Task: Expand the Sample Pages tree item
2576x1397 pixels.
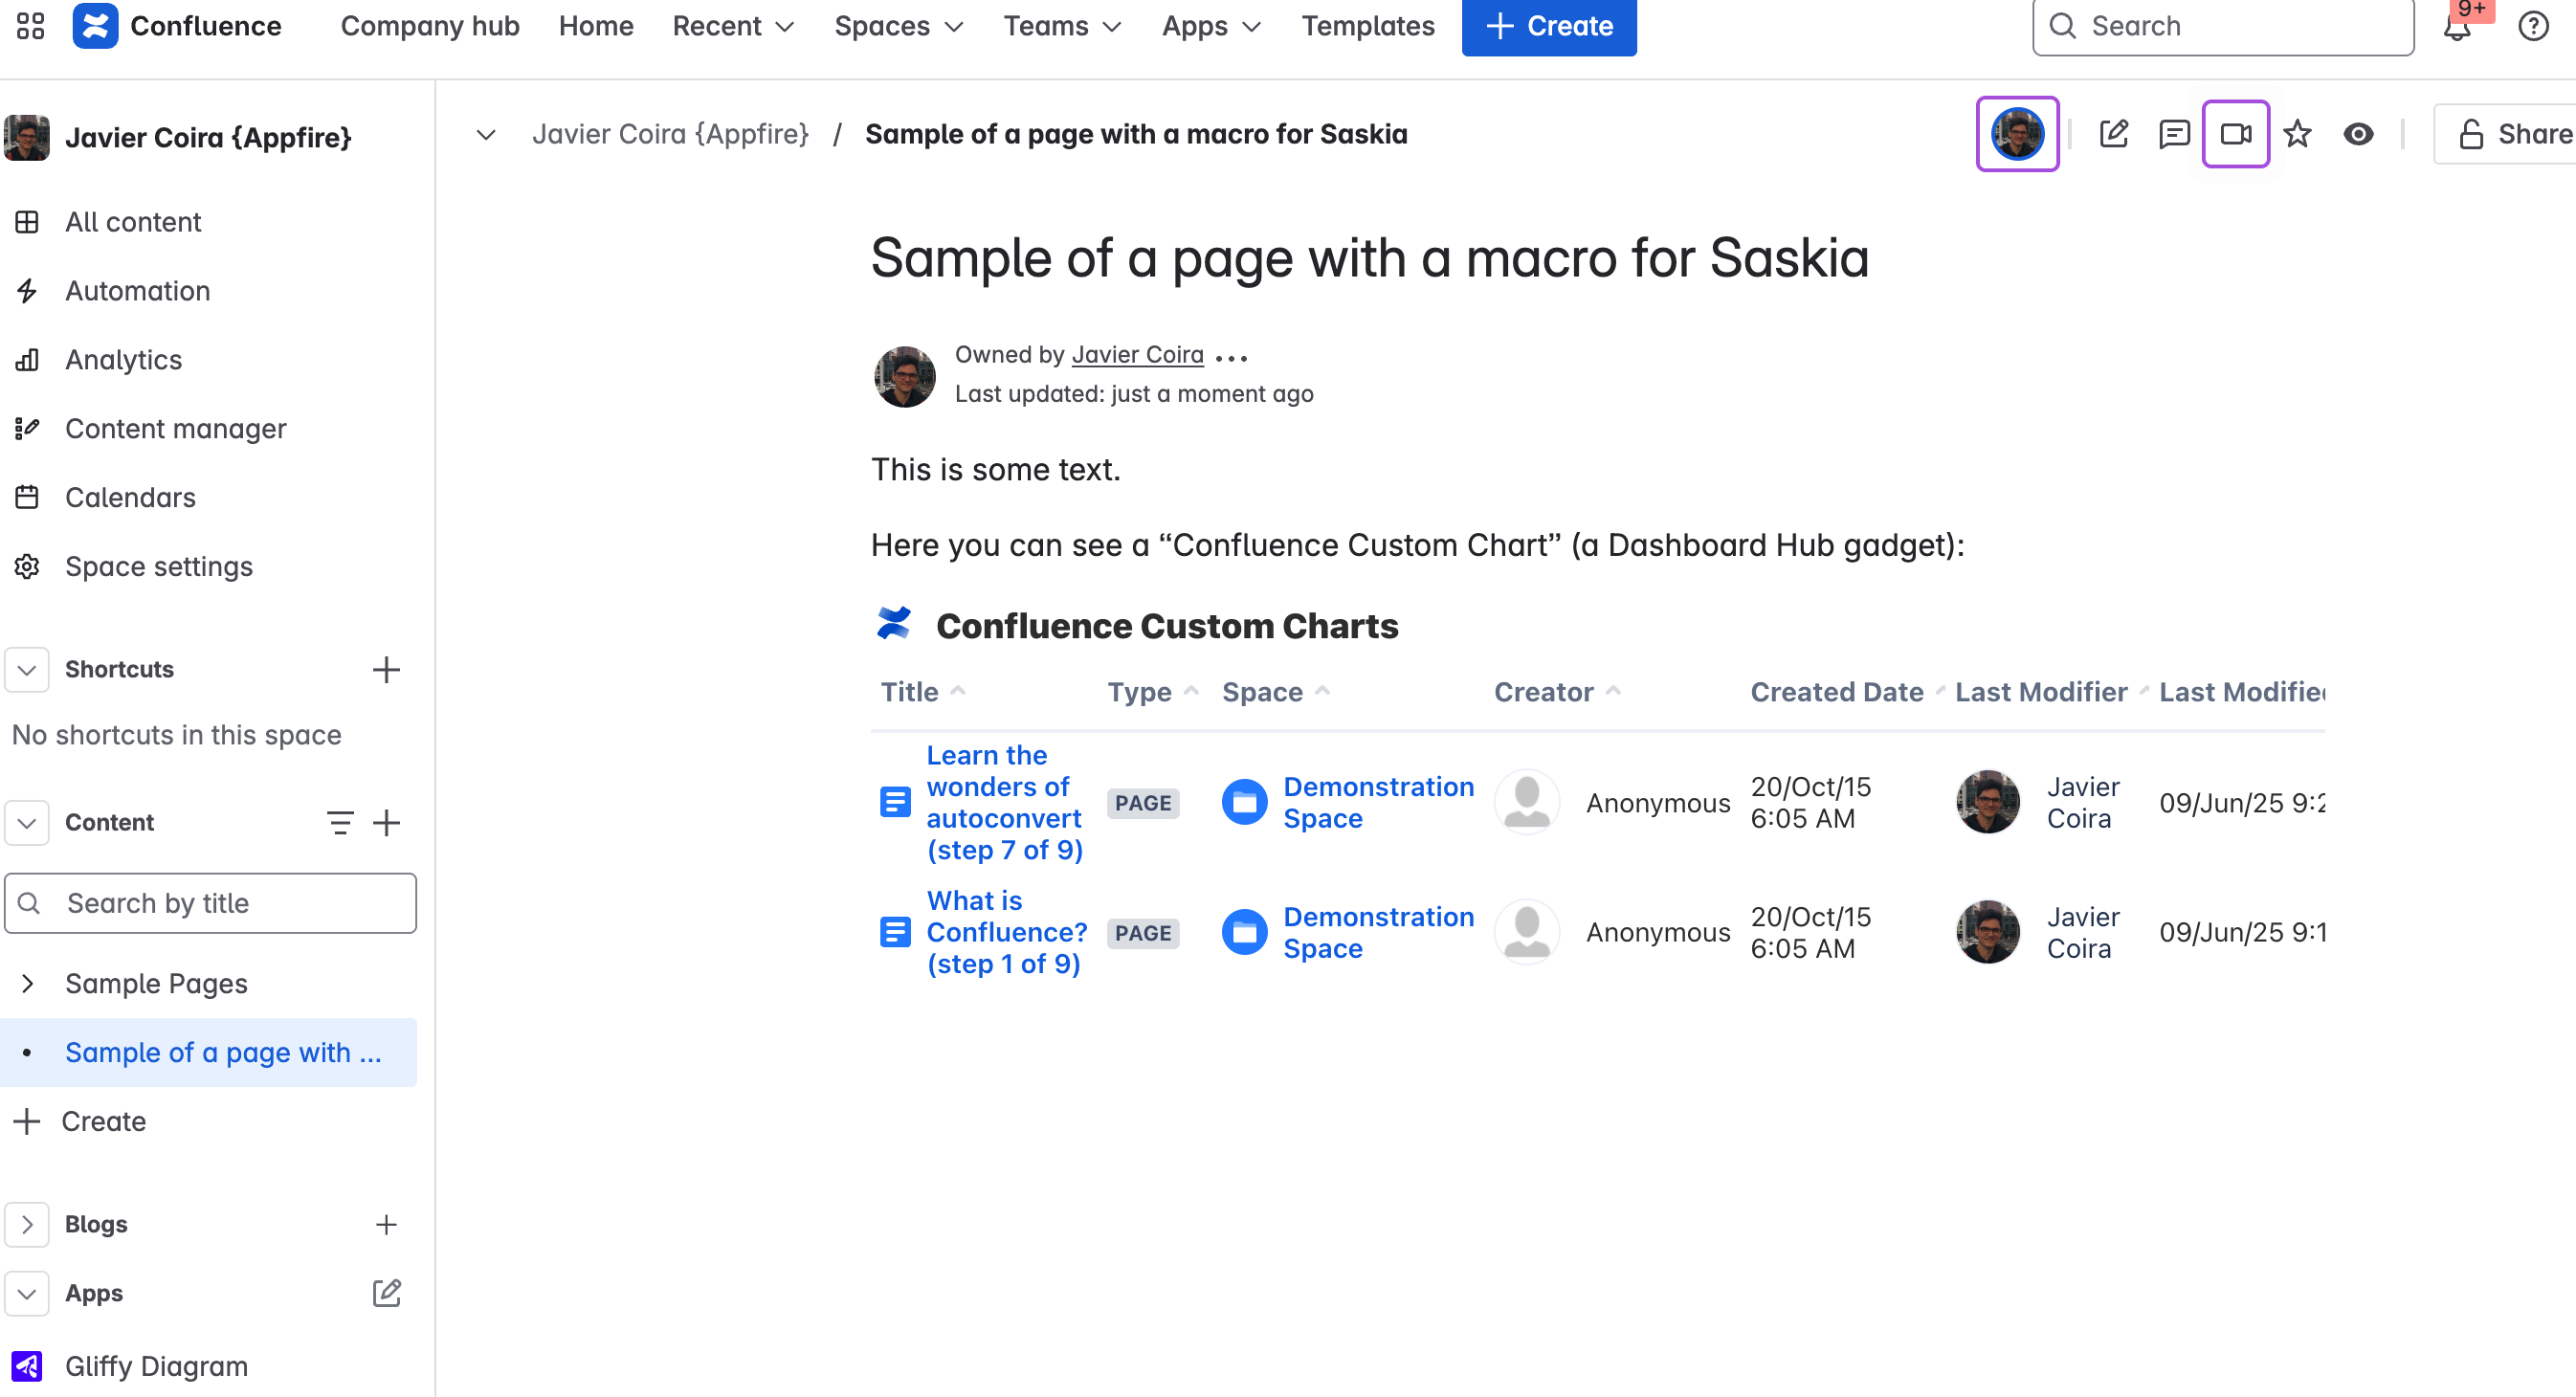Action: pos(27,983)
